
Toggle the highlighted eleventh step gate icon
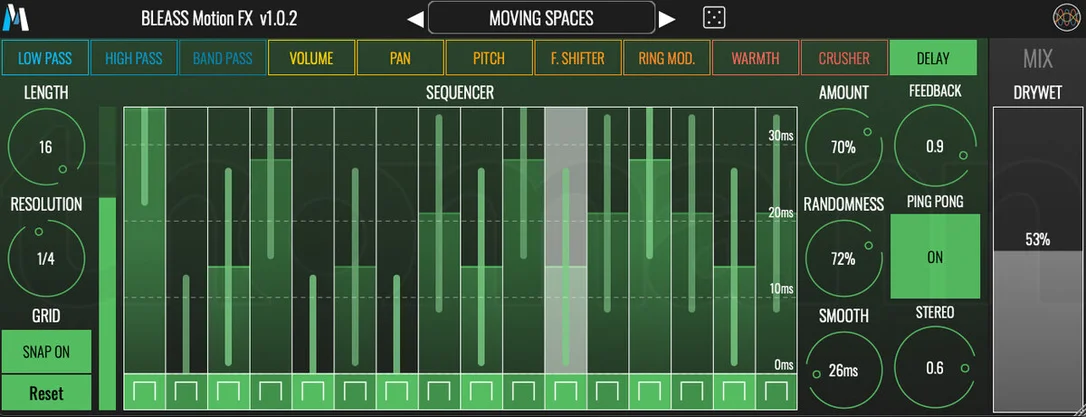pos(566,391)
